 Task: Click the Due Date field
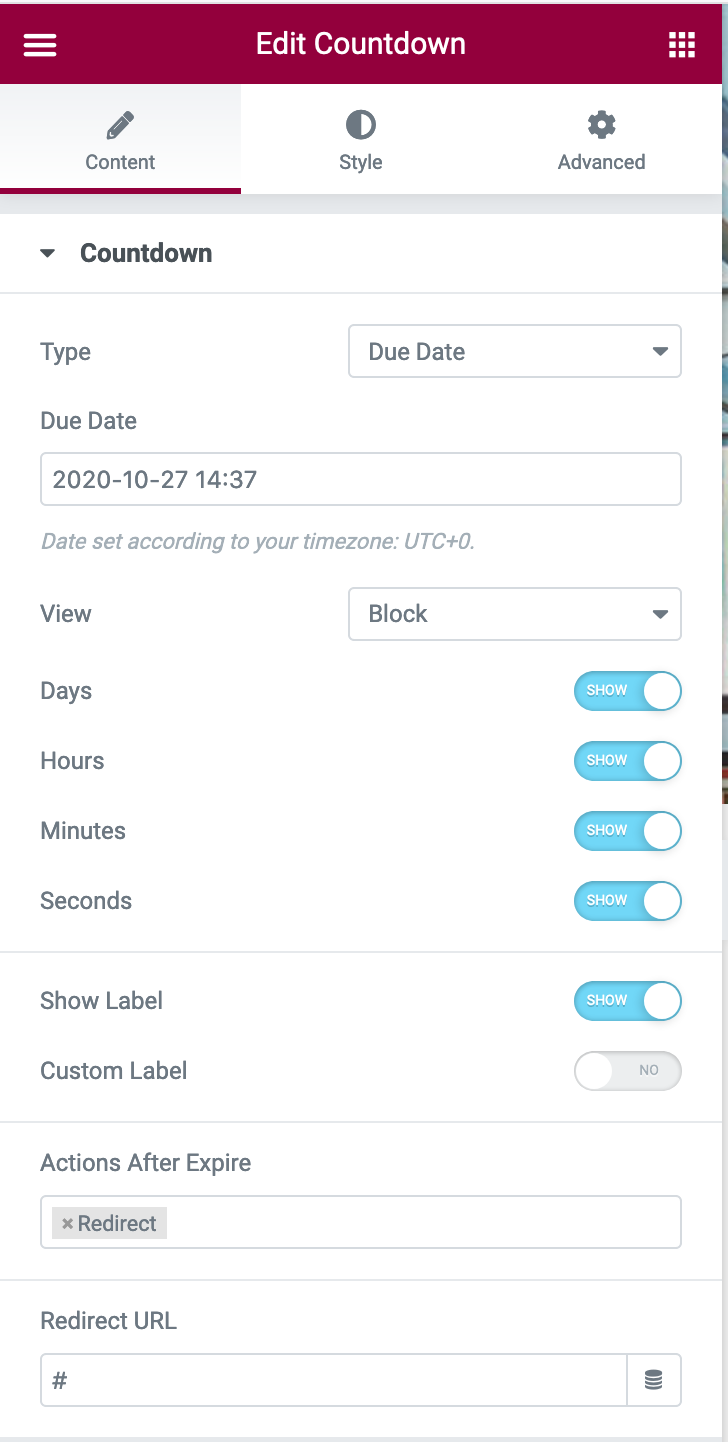coord(360,479)
